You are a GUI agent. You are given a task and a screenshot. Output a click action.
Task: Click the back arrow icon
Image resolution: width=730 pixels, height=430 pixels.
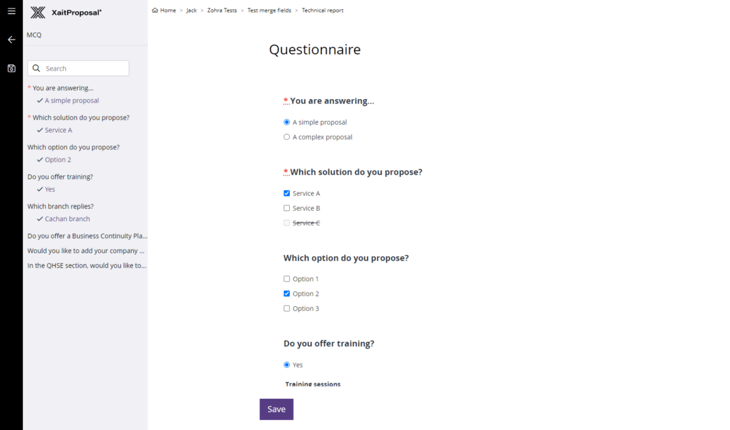coord(12,40)
